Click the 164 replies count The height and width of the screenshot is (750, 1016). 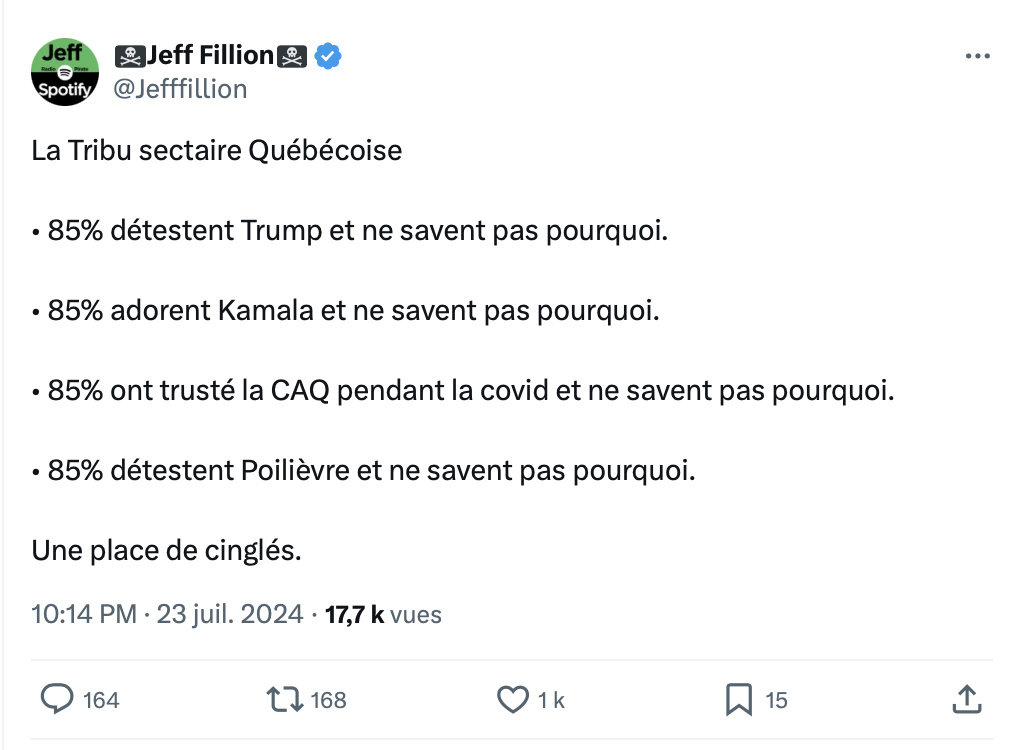click(101, 700)
